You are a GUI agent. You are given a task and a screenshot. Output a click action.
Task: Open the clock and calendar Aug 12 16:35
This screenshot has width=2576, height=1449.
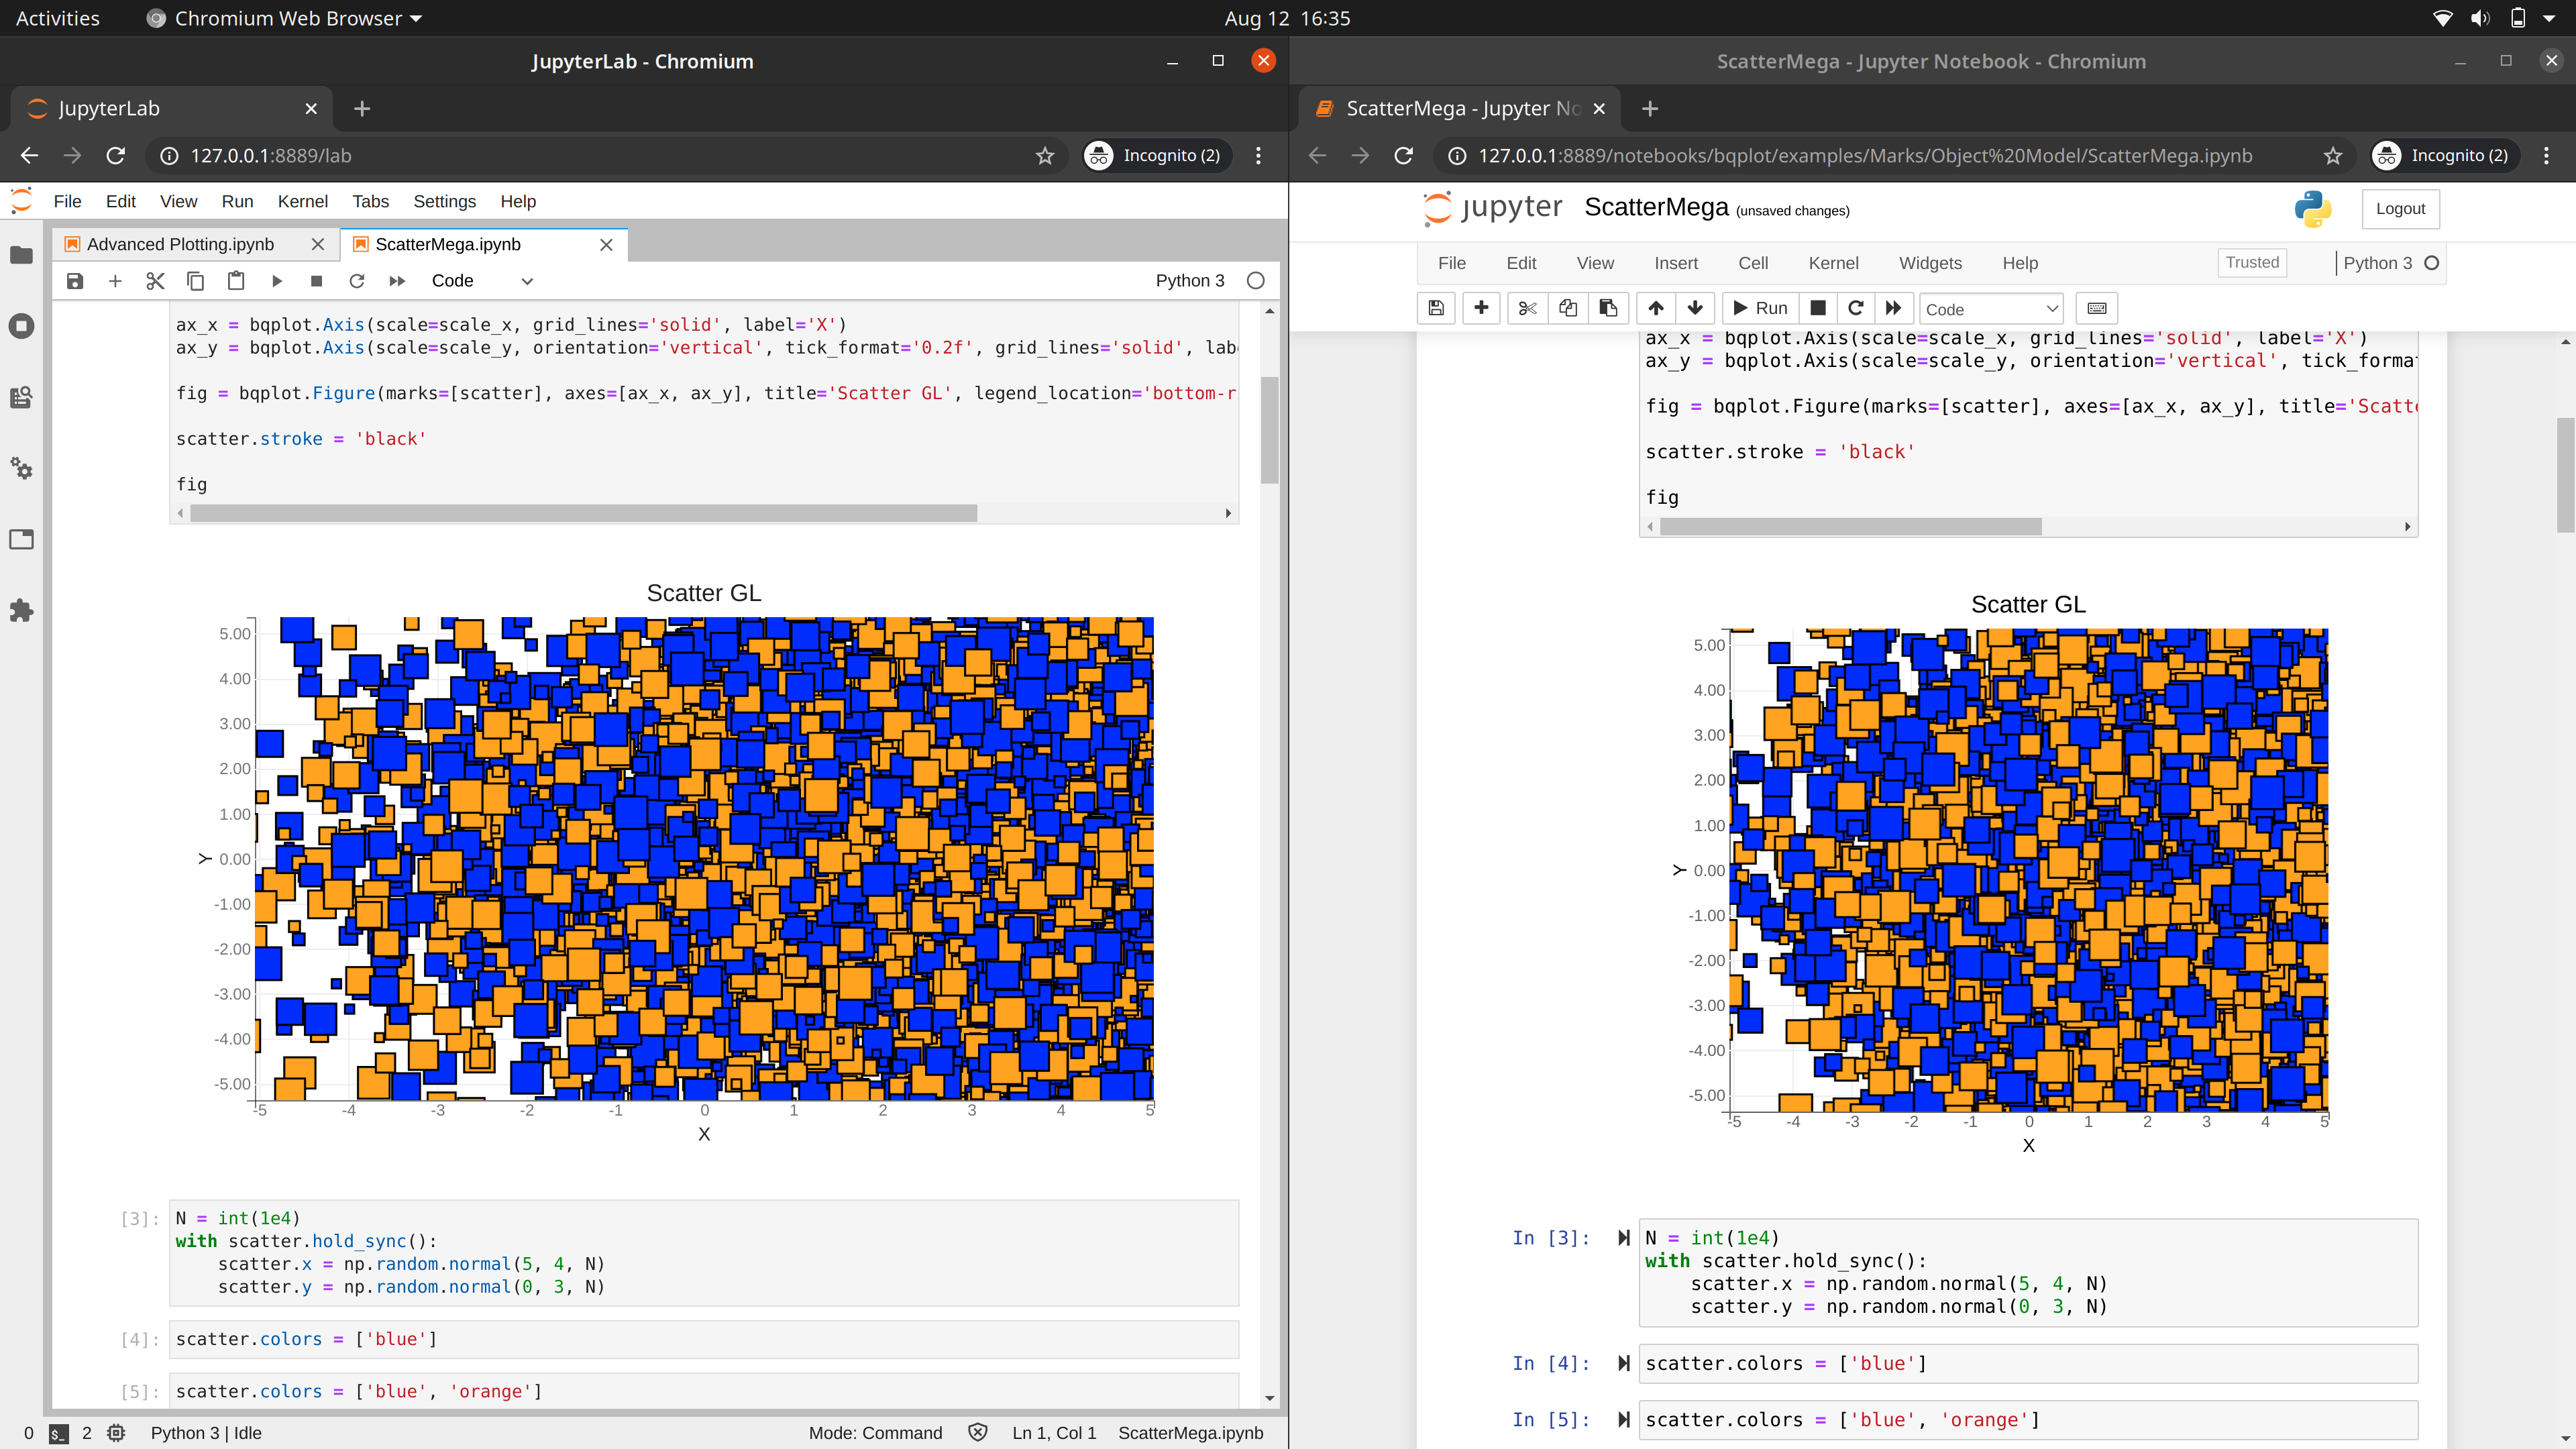pos(1287,18)
